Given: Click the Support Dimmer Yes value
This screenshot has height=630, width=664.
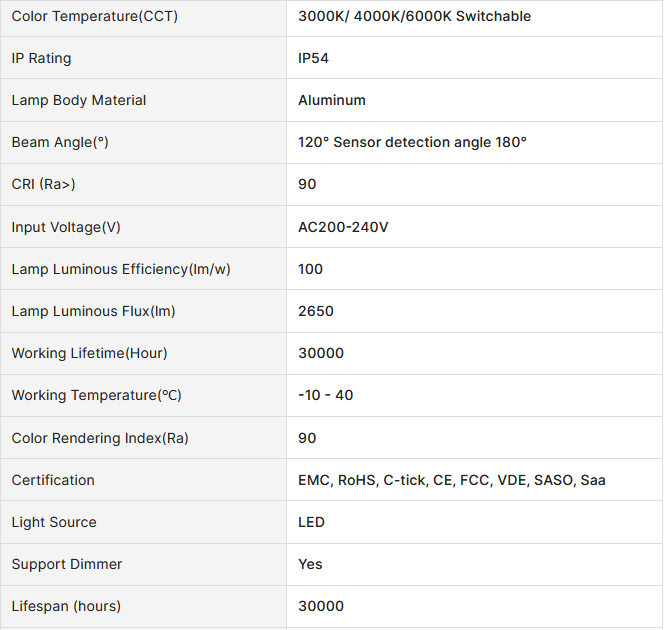Looking at the screenshot, I should (310, 564).
